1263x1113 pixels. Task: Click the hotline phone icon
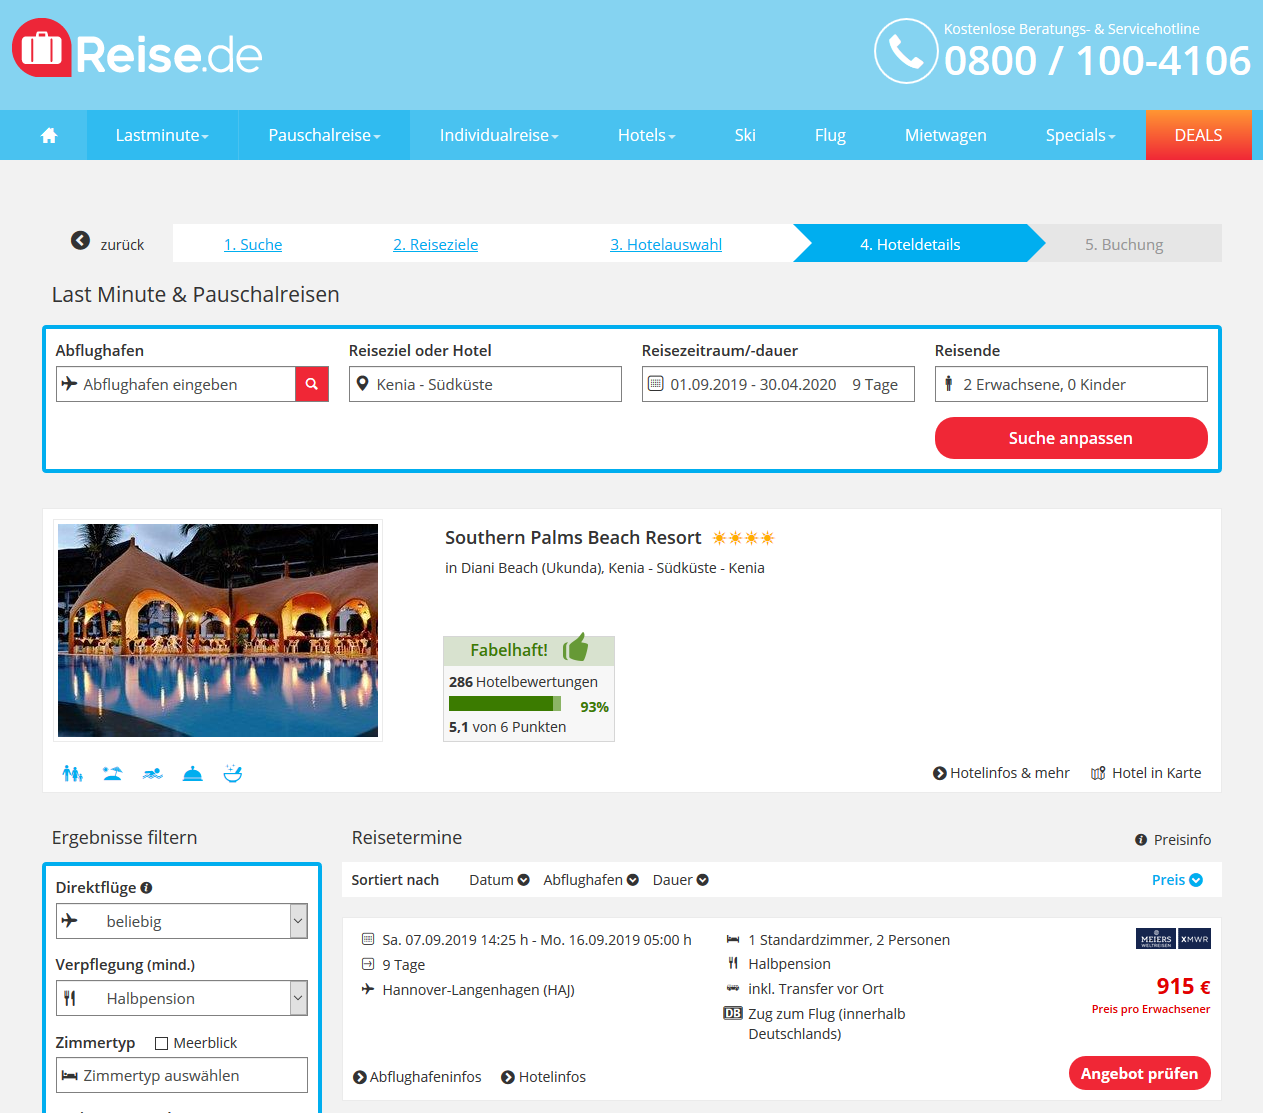click(x=906, y=51)
